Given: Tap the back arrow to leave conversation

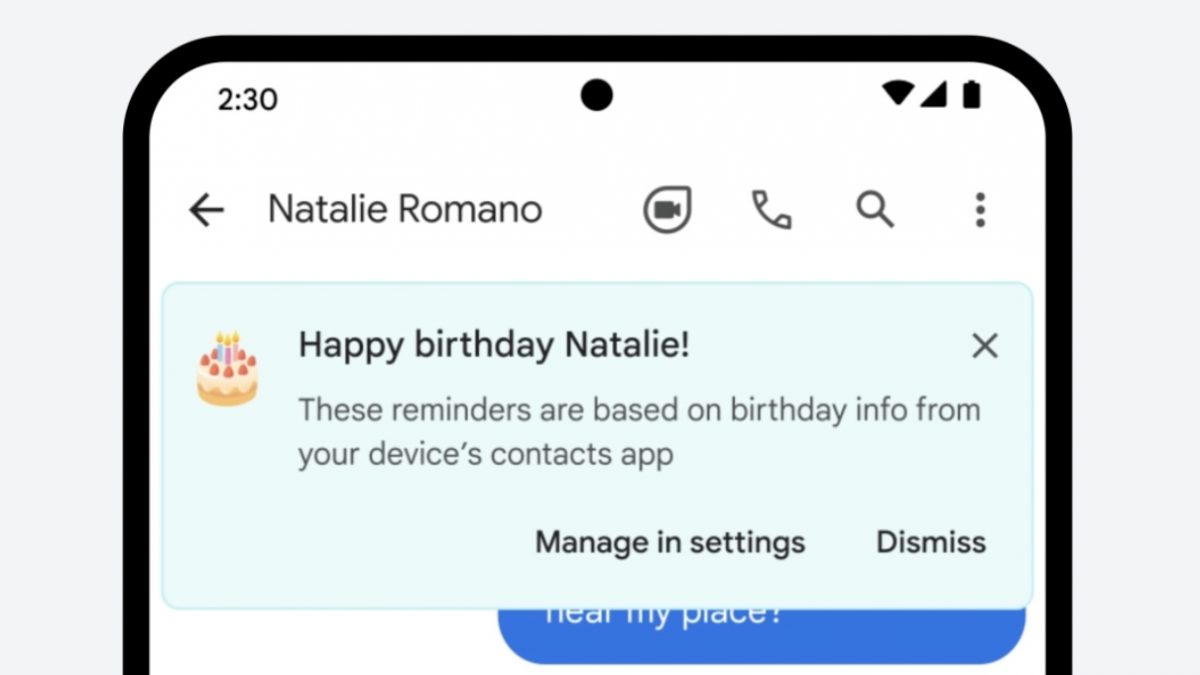Looking at the screenshot, I should click(x=207, y=210).
